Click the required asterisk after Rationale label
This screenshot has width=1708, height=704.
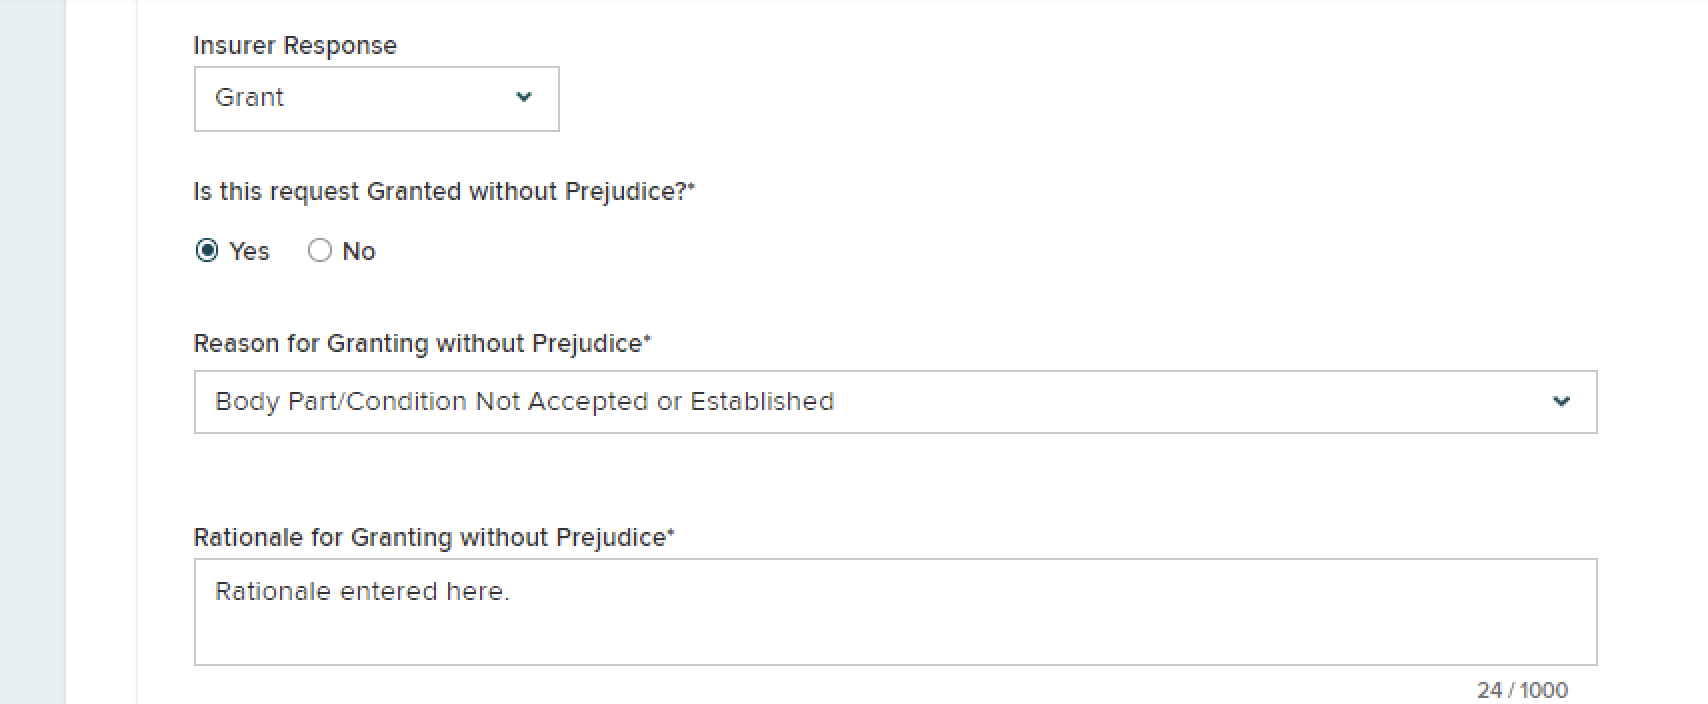point(671,534)
